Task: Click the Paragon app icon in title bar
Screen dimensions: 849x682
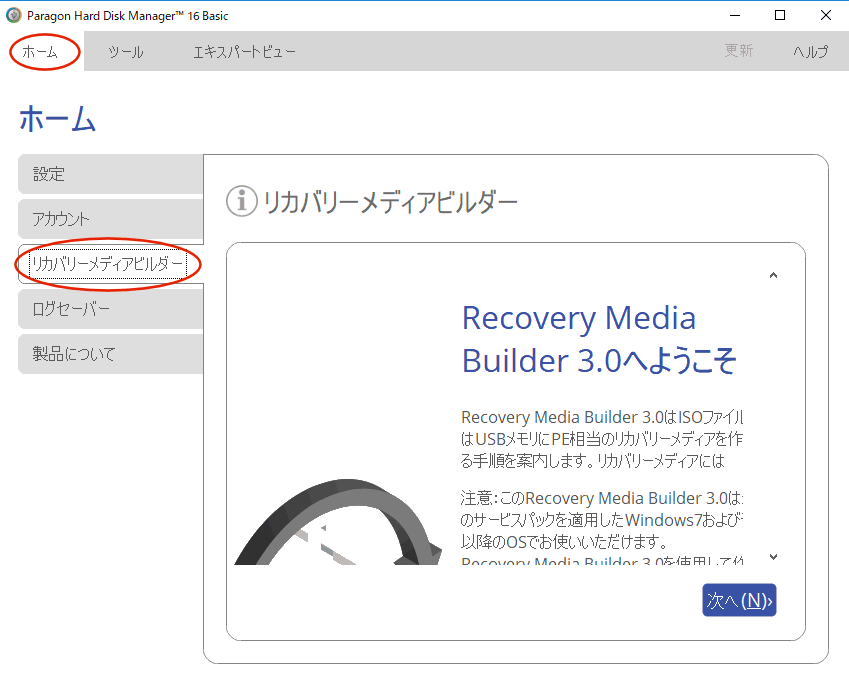Action: 14,15
